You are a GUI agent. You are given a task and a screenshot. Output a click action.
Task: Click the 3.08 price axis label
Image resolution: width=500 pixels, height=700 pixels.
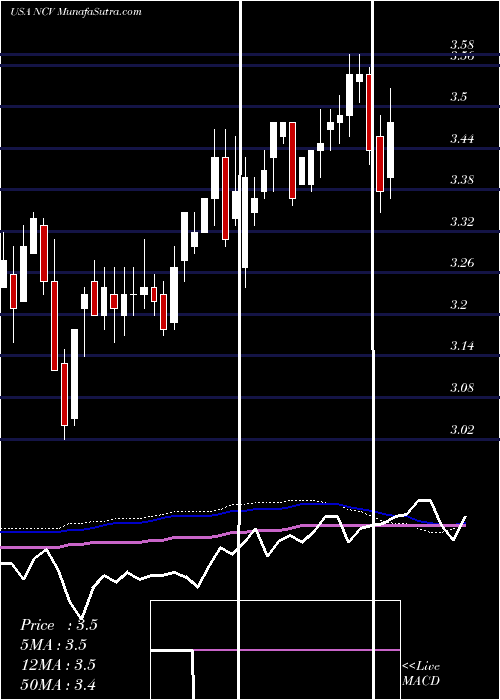point(462,388)
